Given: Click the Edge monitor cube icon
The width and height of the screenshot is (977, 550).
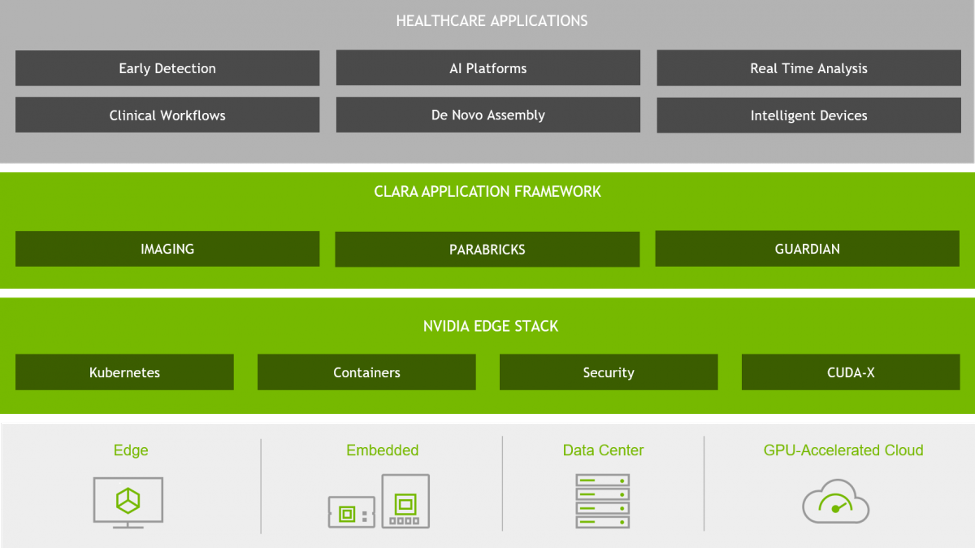Looking at the screenshot, I should coord(128,503).
